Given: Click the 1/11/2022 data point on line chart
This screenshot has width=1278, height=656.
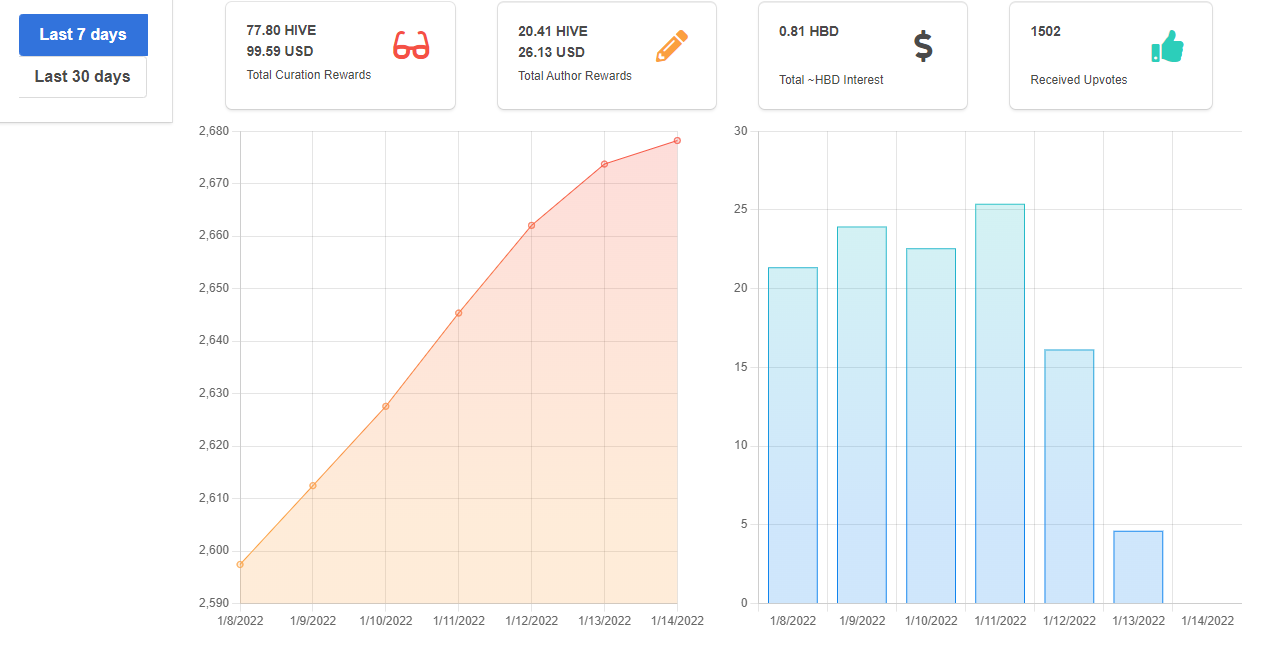Looking at the screenshot, I should [x=459, y=313].
